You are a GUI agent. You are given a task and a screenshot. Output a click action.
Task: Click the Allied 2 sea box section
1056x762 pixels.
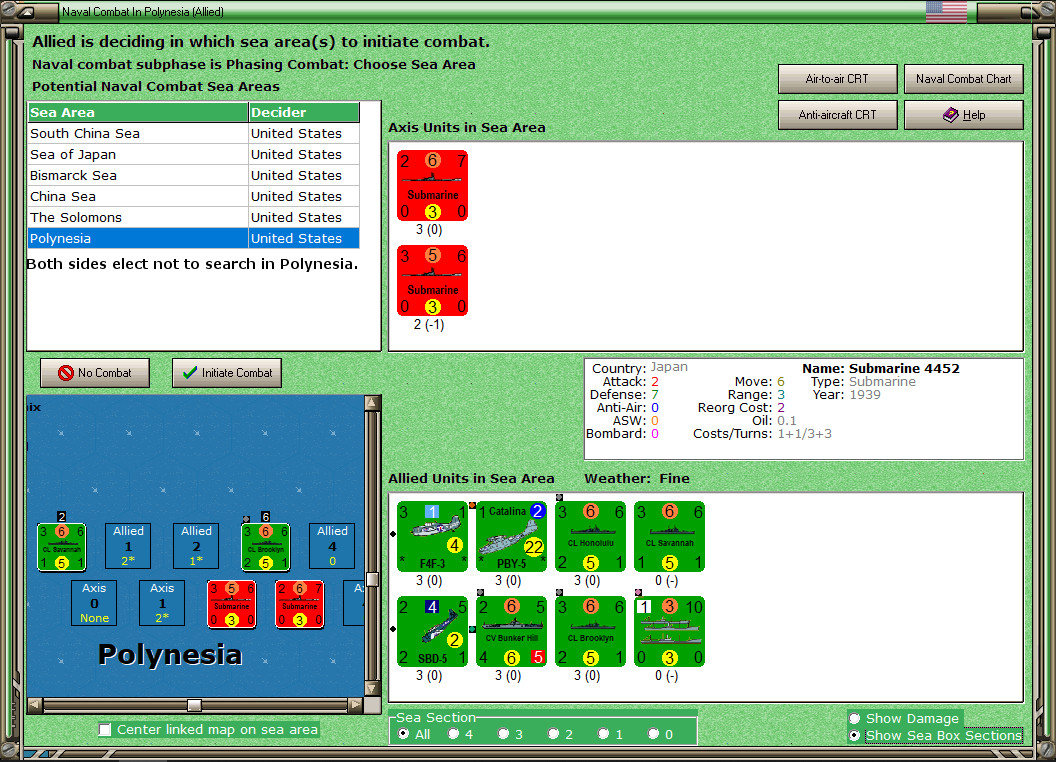pyautogui.click(x=196, y=546)
